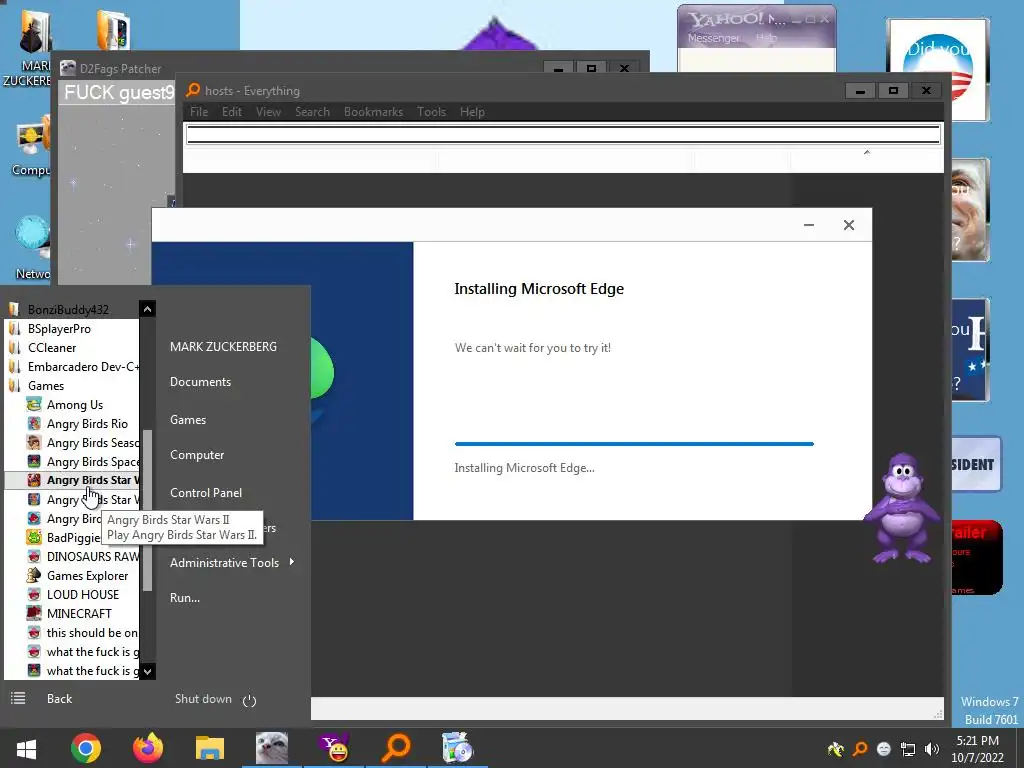The height and width of the screenshot is (768, 1024).
Task: Click Edge installer progress bar
Action: coord(634,444)
